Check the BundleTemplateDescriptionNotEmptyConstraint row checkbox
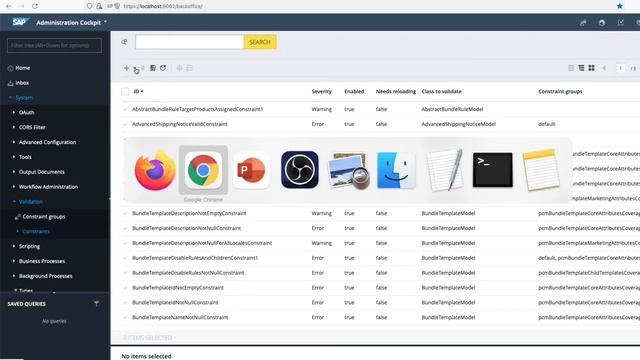The height and width of the screenshot is (360, 640). point(125,213)
